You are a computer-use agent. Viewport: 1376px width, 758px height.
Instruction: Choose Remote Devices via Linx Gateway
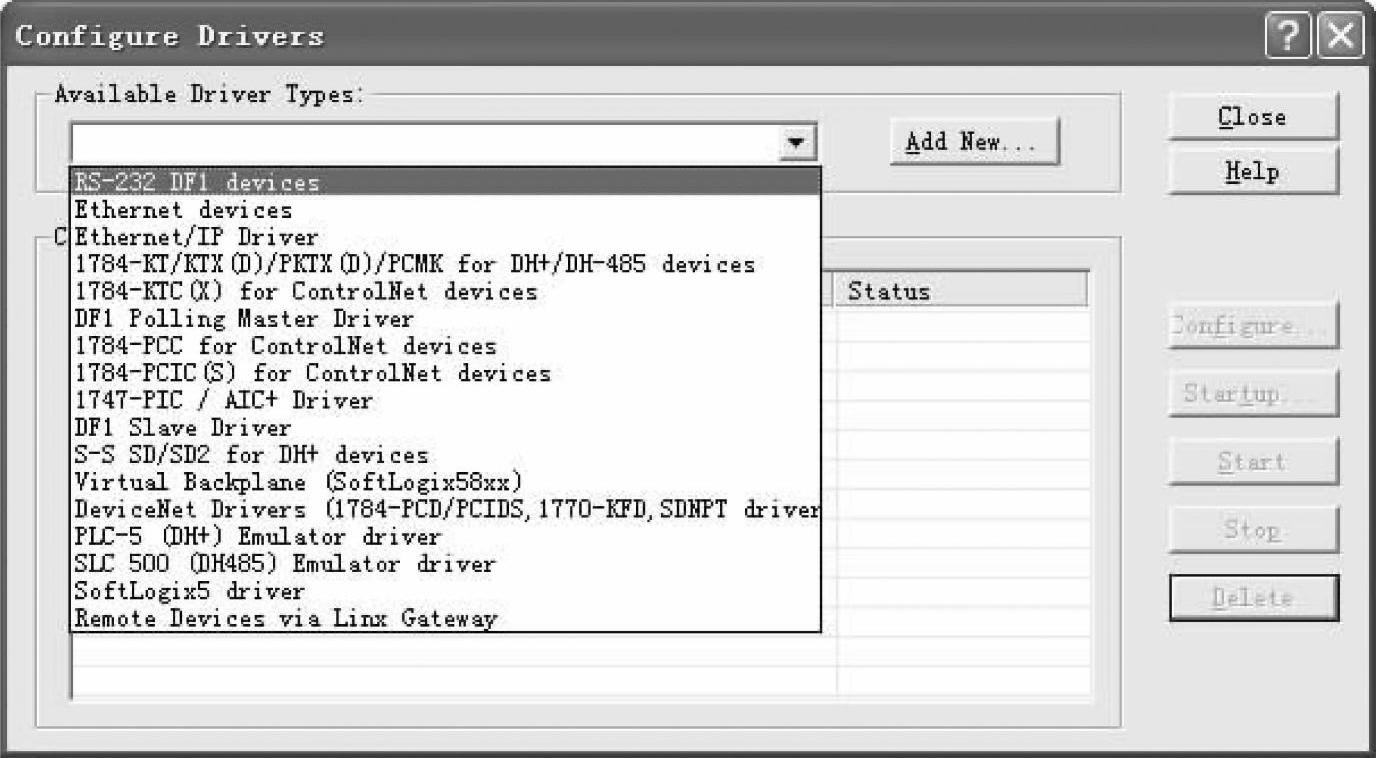(x=446, y=617)
